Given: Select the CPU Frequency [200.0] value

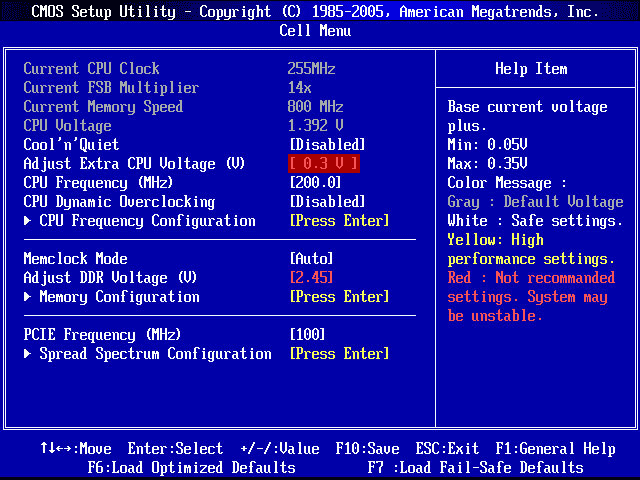Looking at the screenshot, I should pyautogui.click(x=315, y=182).
